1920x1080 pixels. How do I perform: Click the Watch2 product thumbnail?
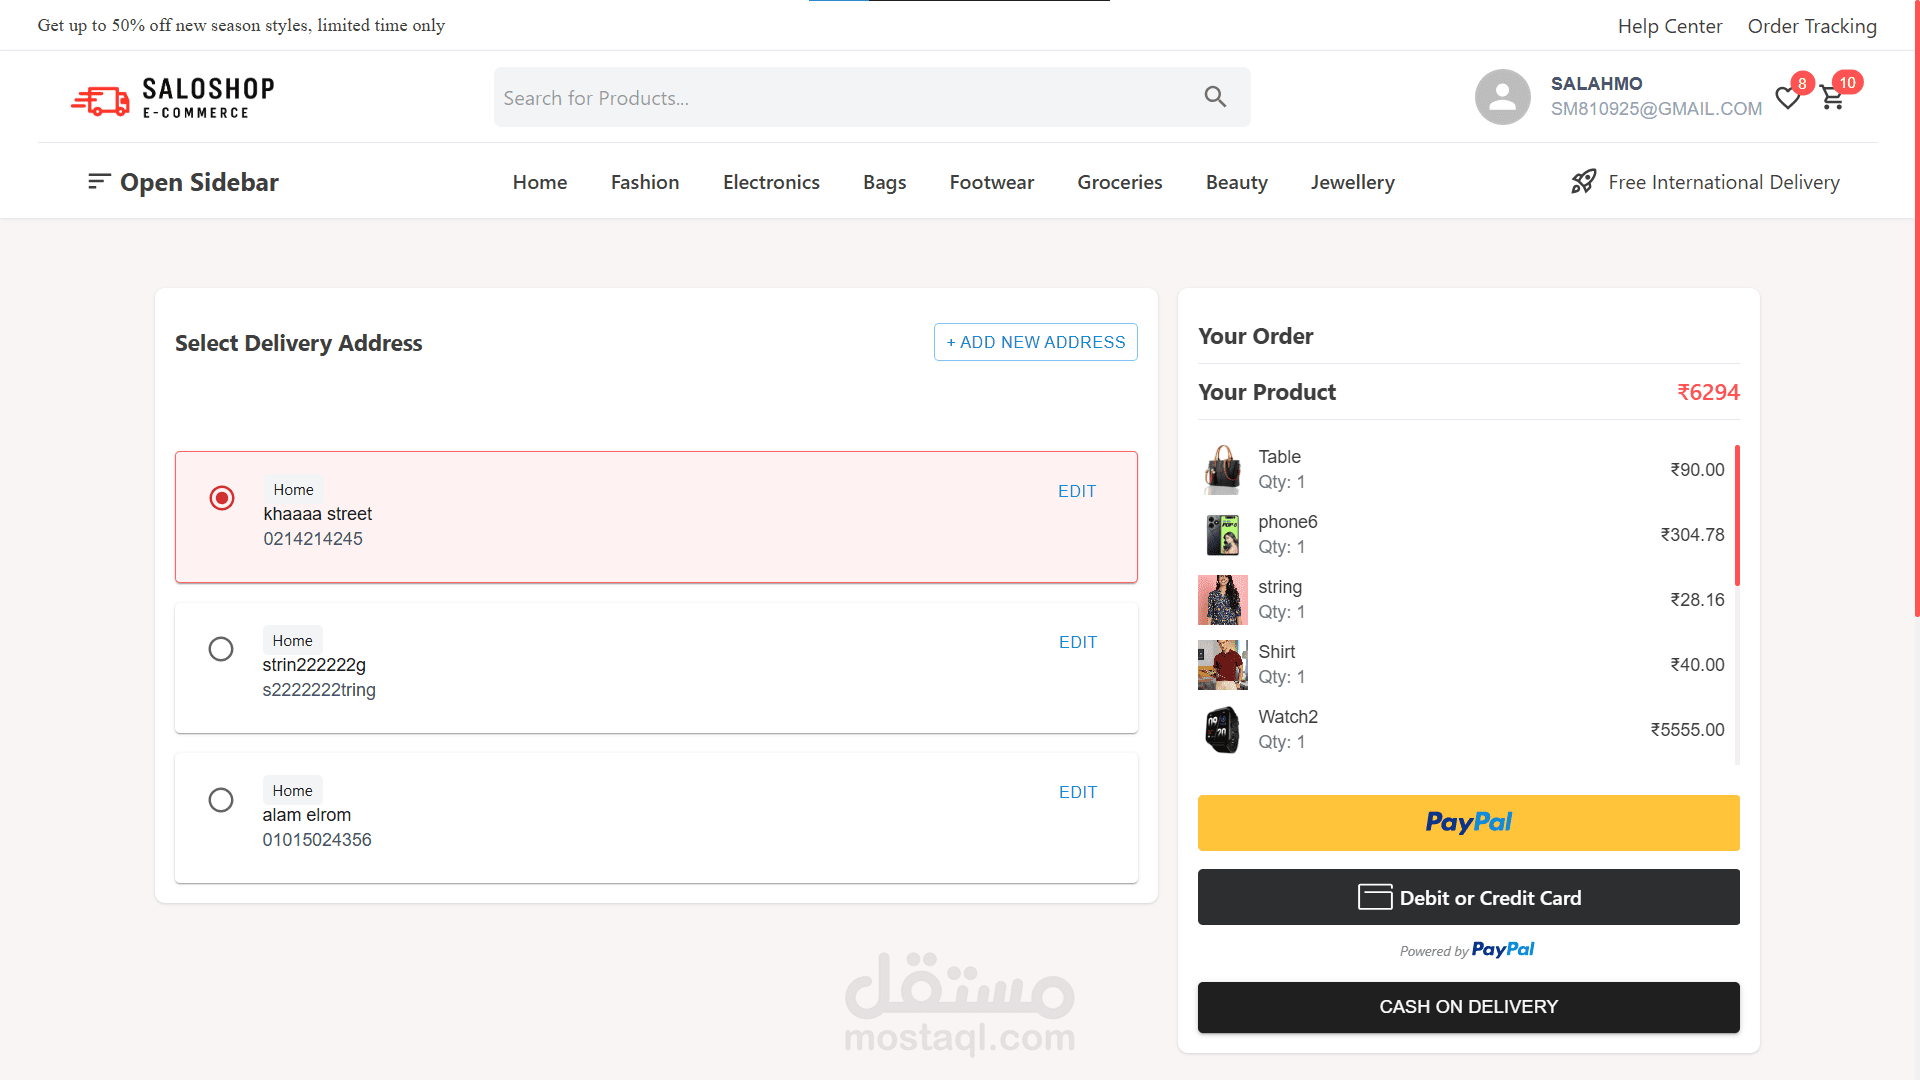[x=1222, y=730]
